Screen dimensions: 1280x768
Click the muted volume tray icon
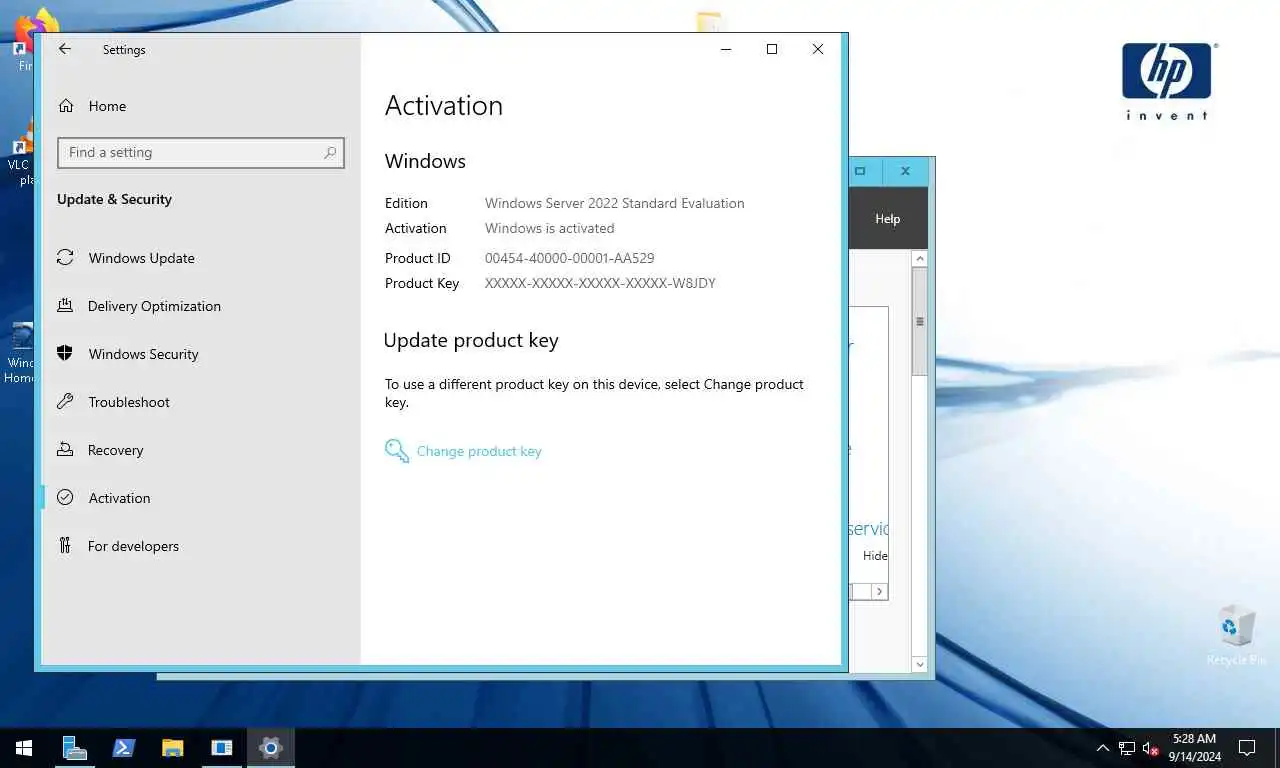(x=1151, y=748)
